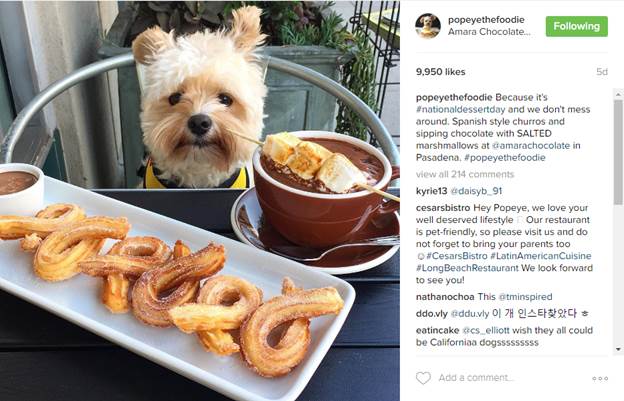This screenshot has width=624, height=401.
Task: Click @tminspired mention
Action: (x=525, y=297)
